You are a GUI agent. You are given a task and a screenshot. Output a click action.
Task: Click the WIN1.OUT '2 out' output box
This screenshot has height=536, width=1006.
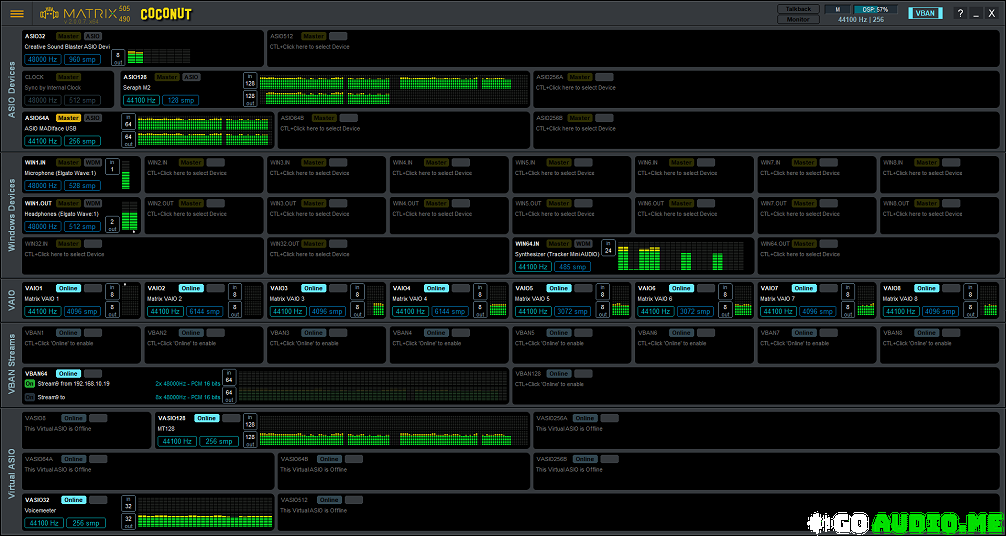click(112, 223)
